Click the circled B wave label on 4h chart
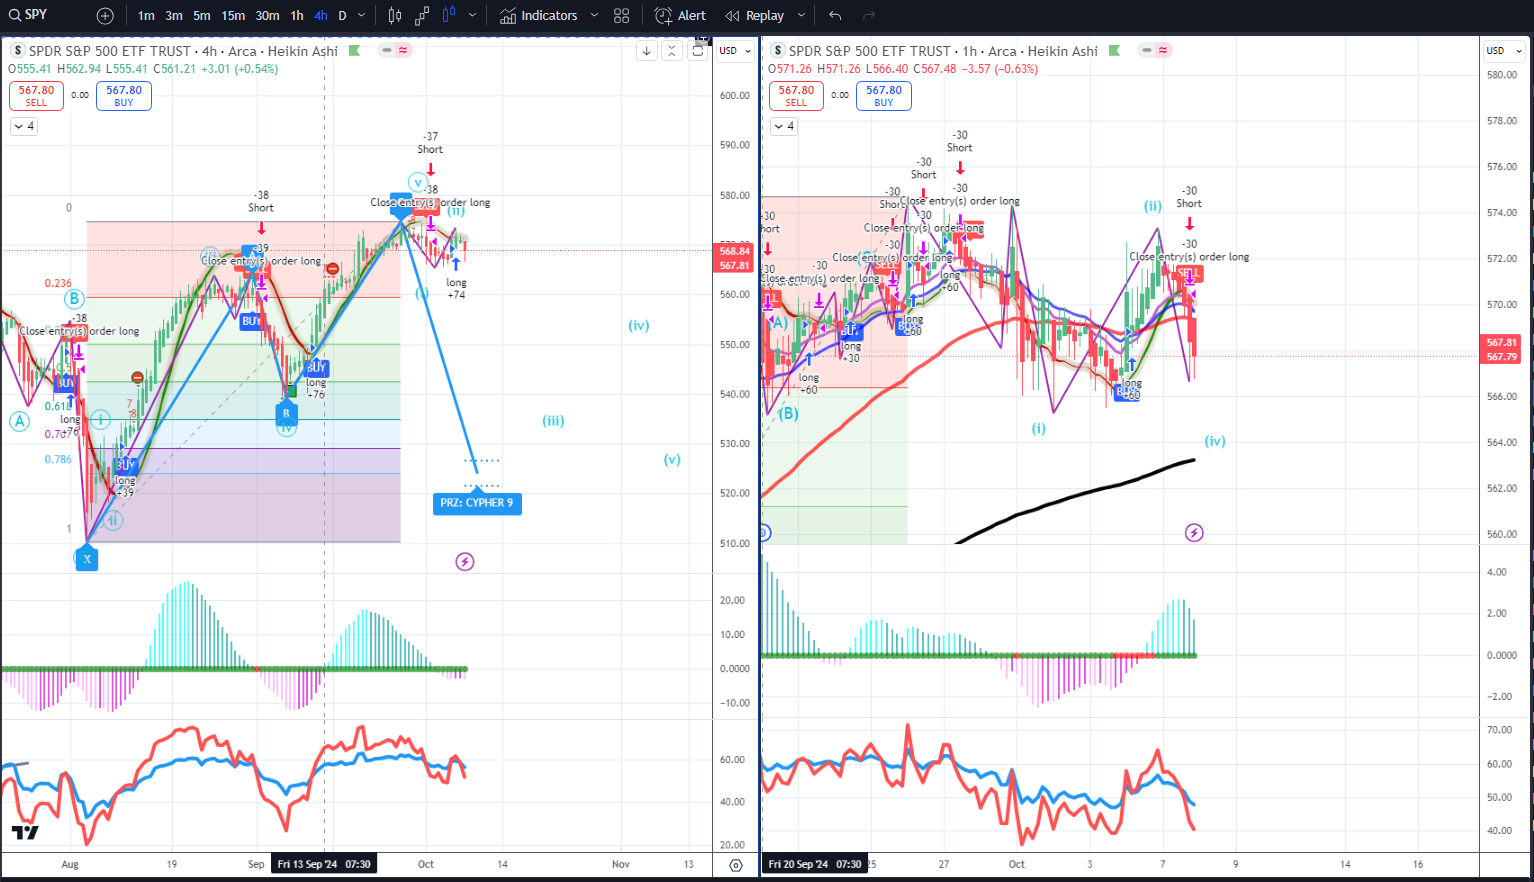1534x882 pixels. [x=74, y=298]
